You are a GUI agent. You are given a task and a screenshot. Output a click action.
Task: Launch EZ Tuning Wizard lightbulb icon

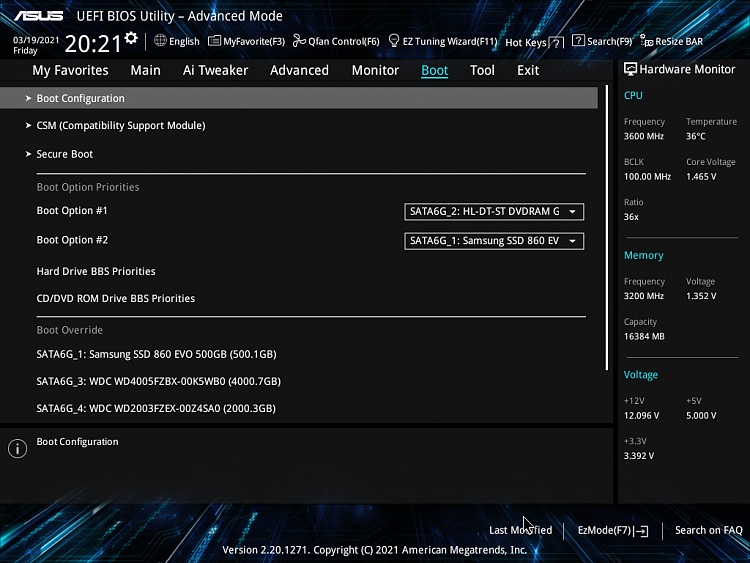pyautogui.click(x=394, y=41)
